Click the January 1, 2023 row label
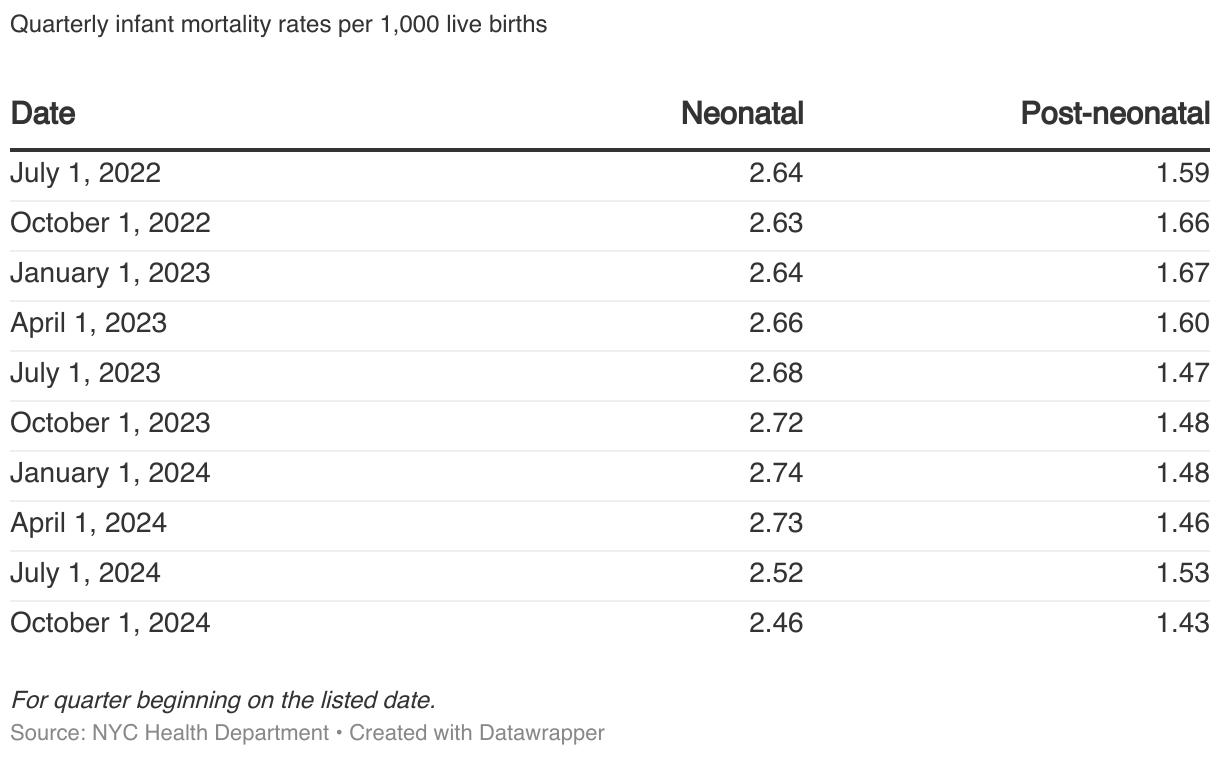The height and width of the screenshot is (758, 1220). click(110, 273)
